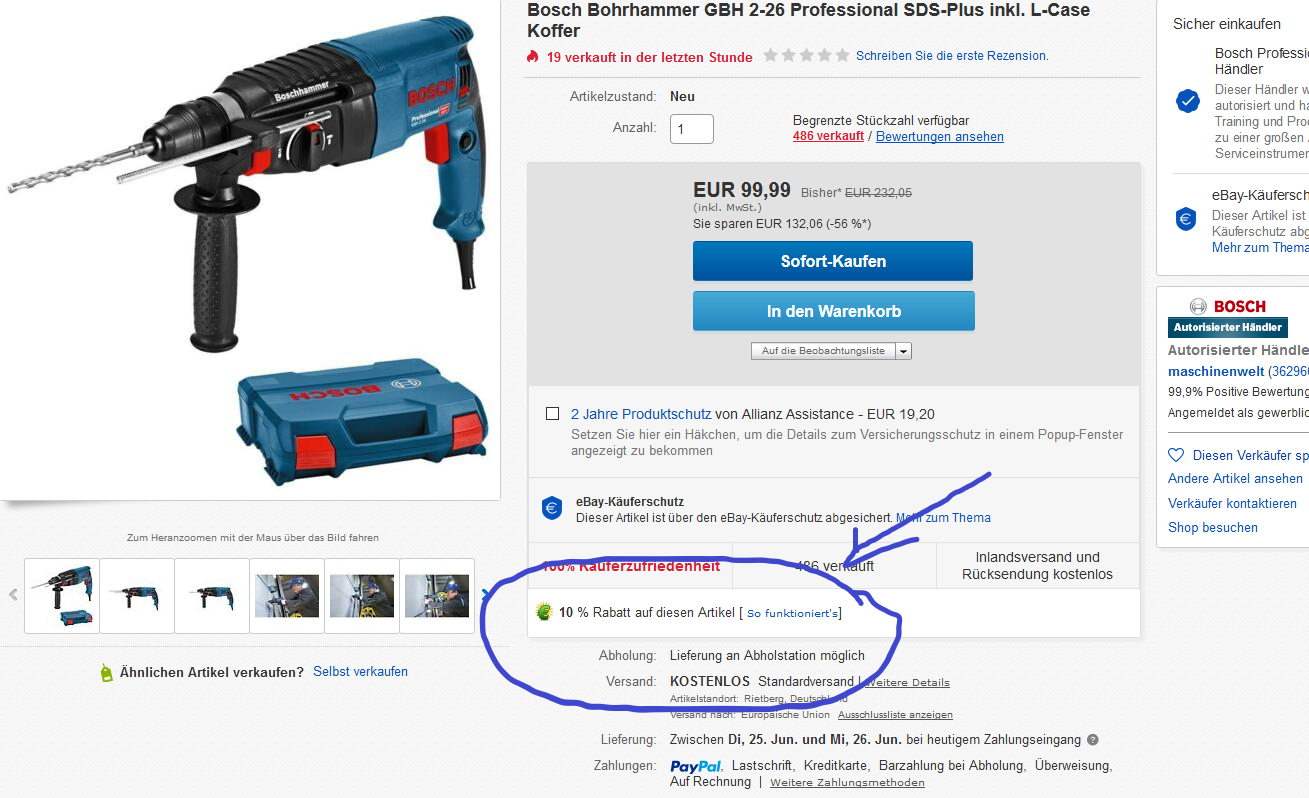Open the Shop besuchen link

coord(1213,527)
